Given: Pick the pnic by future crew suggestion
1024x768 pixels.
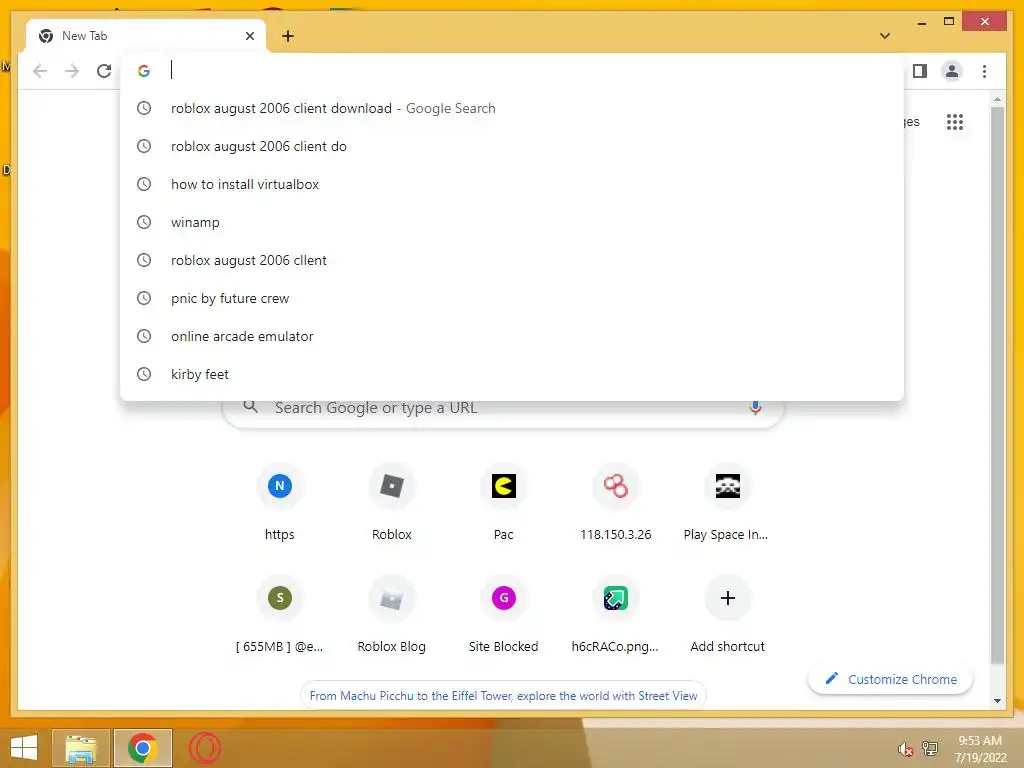Looking at the screenshot, I should point(512,298).
